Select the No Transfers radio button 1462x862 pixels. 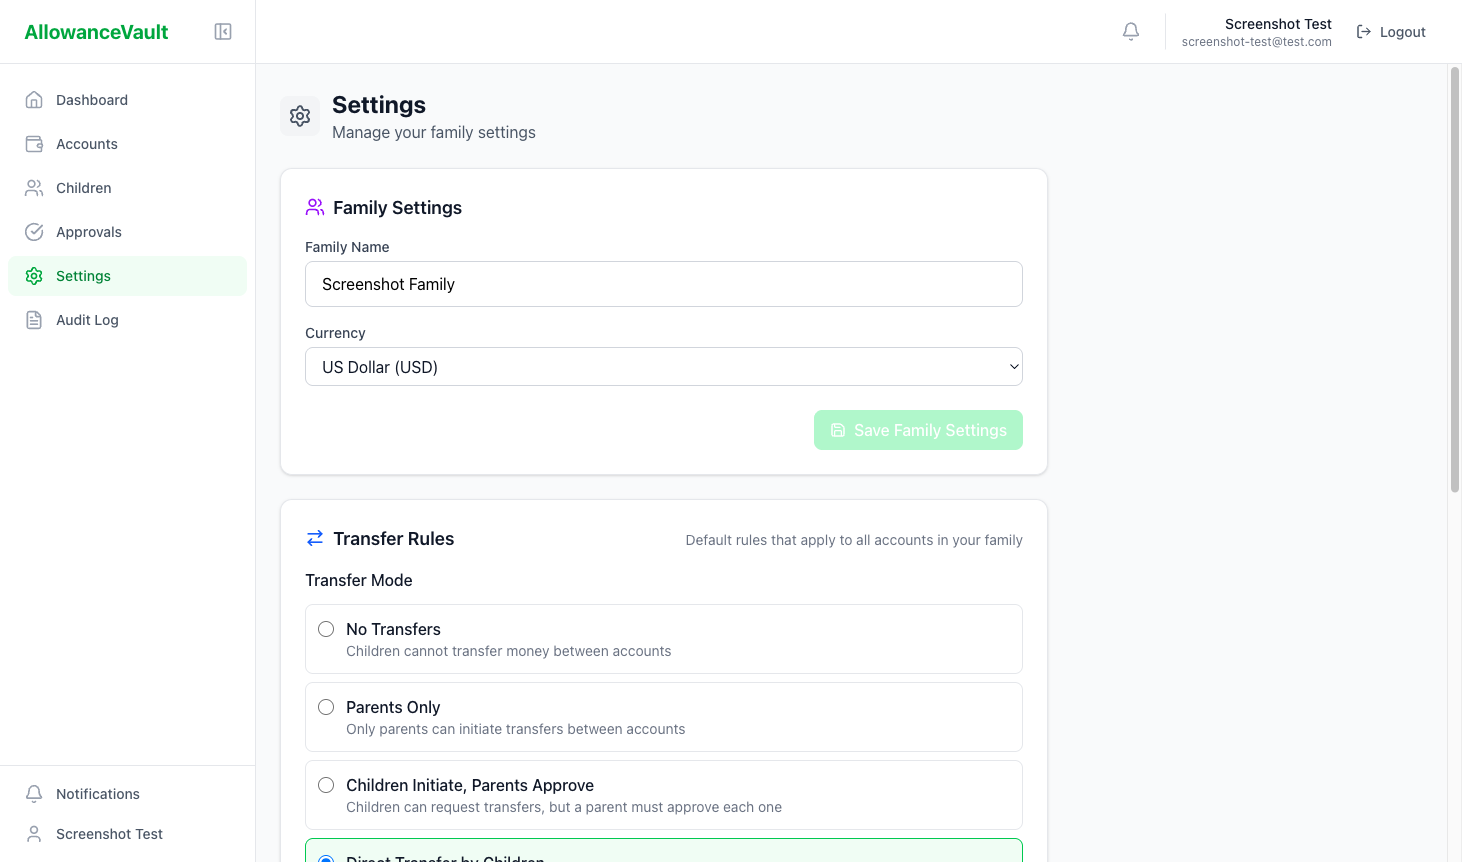pyautogui.click(x=326, y=629)
